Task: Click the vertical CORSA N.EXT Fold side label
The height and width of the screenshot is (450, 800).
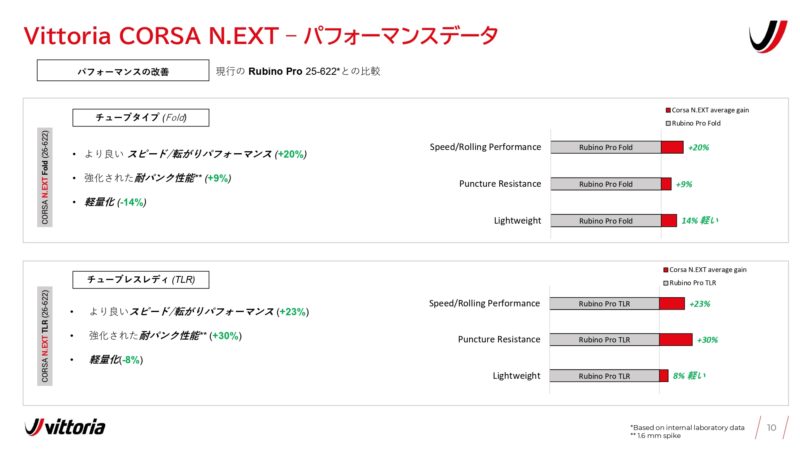Action: click(x=46, y=176)
